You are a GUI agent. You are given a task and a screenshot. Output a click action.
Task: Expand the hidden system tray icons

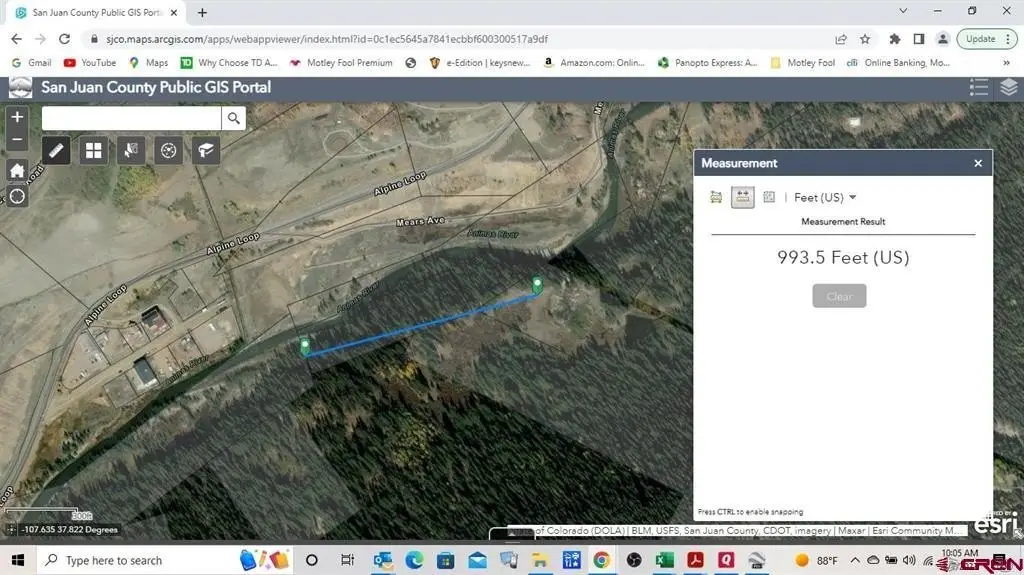coord(857,561)
